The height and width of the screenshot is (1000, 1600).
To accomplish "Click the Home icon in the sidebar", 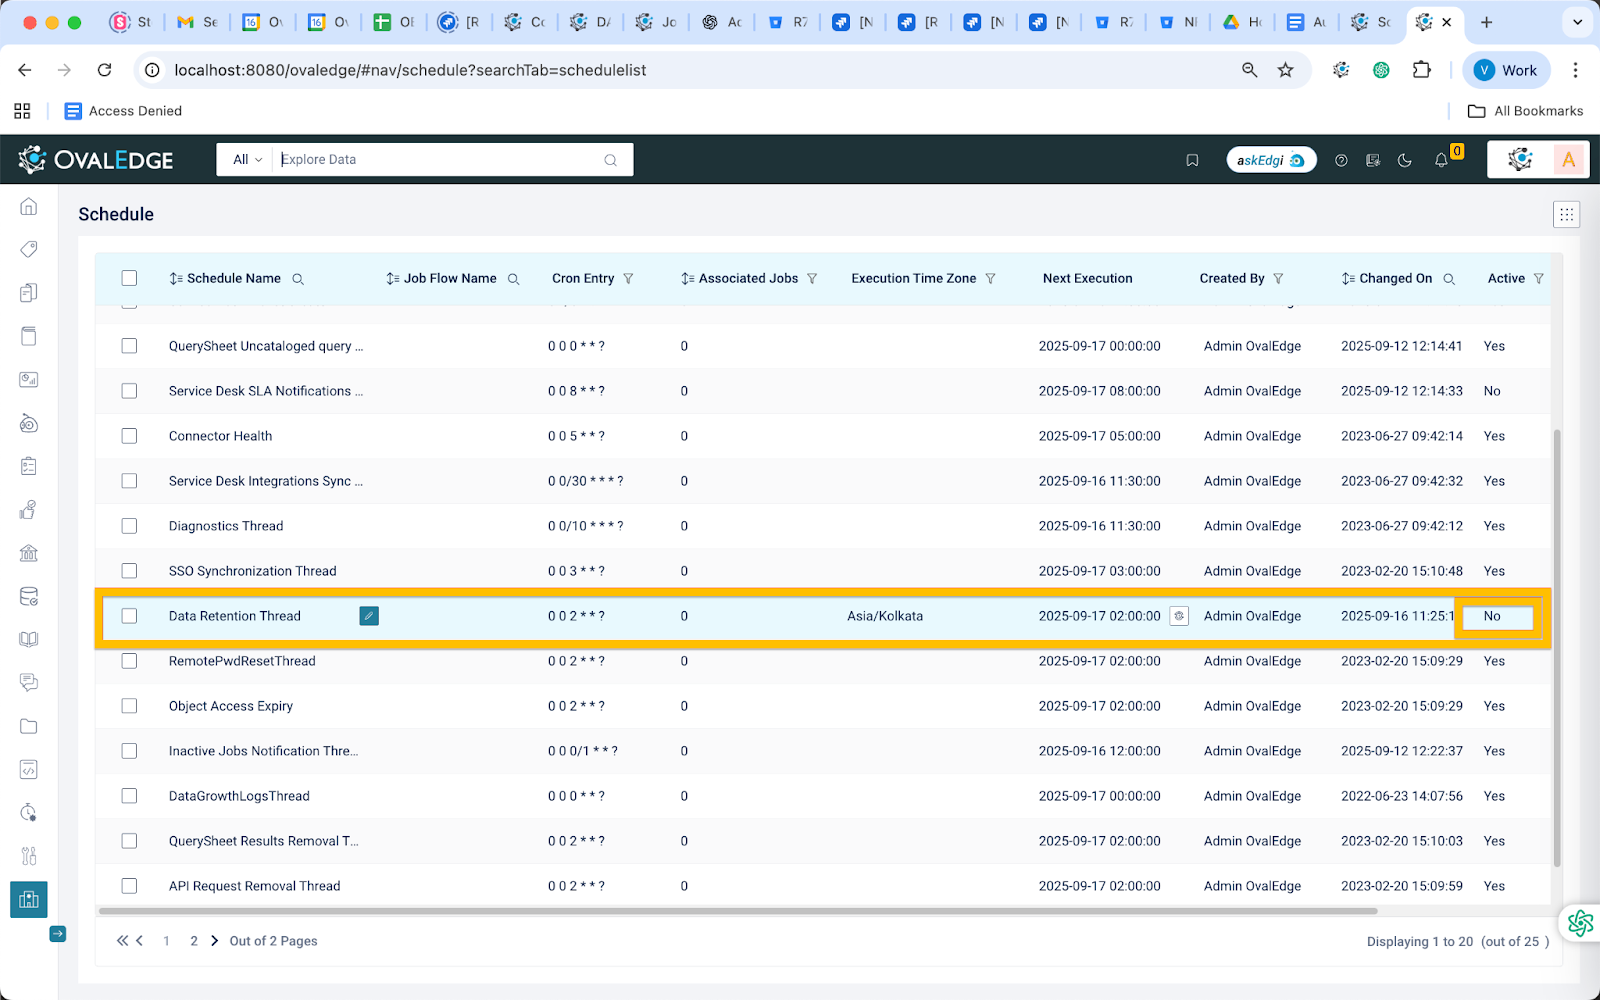I will click(29, 207).
